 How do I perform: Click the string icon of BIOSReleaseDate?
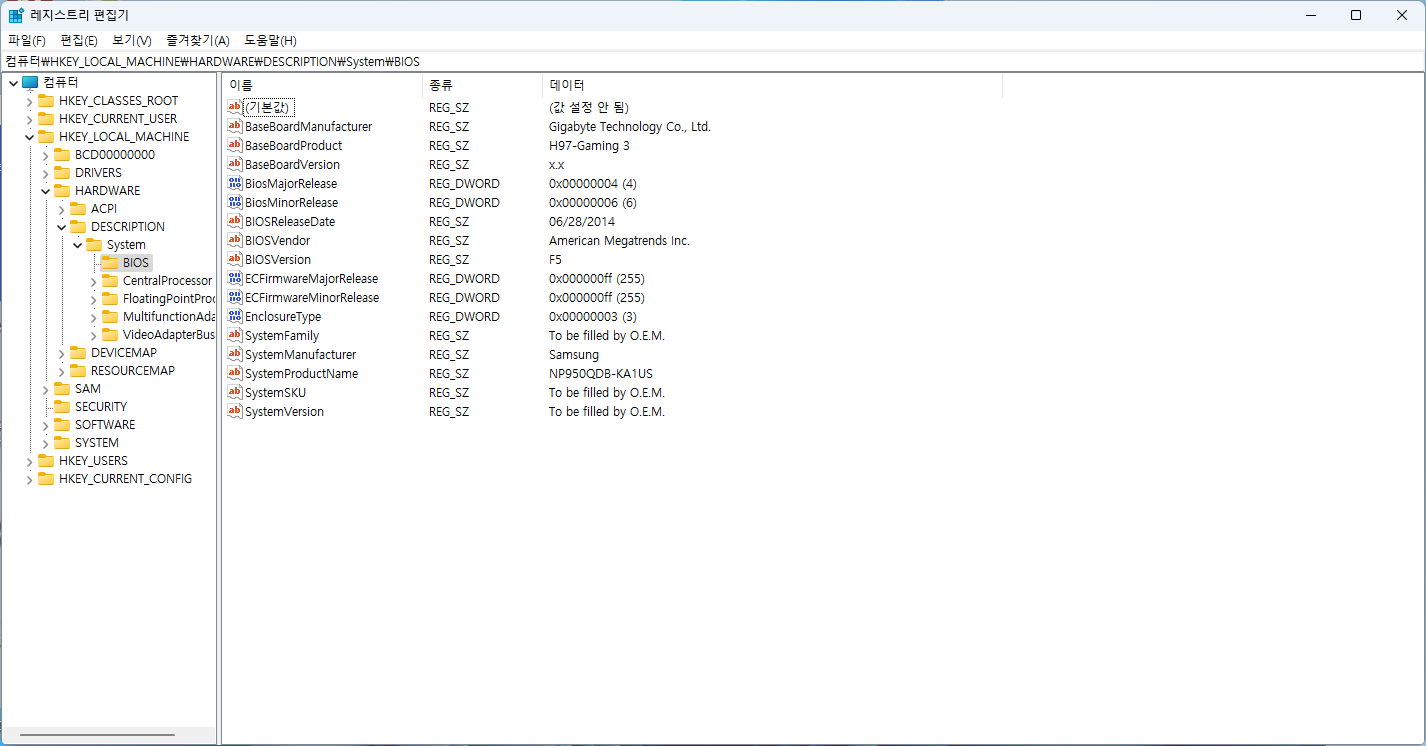point(235,221)
